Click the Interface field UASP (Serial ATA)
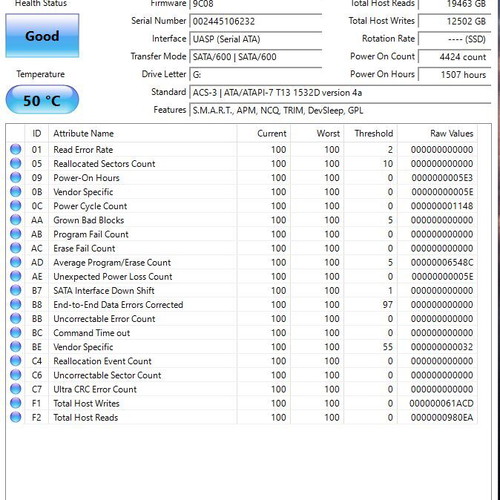The image size is (500, 500). [x=256, y=39]
